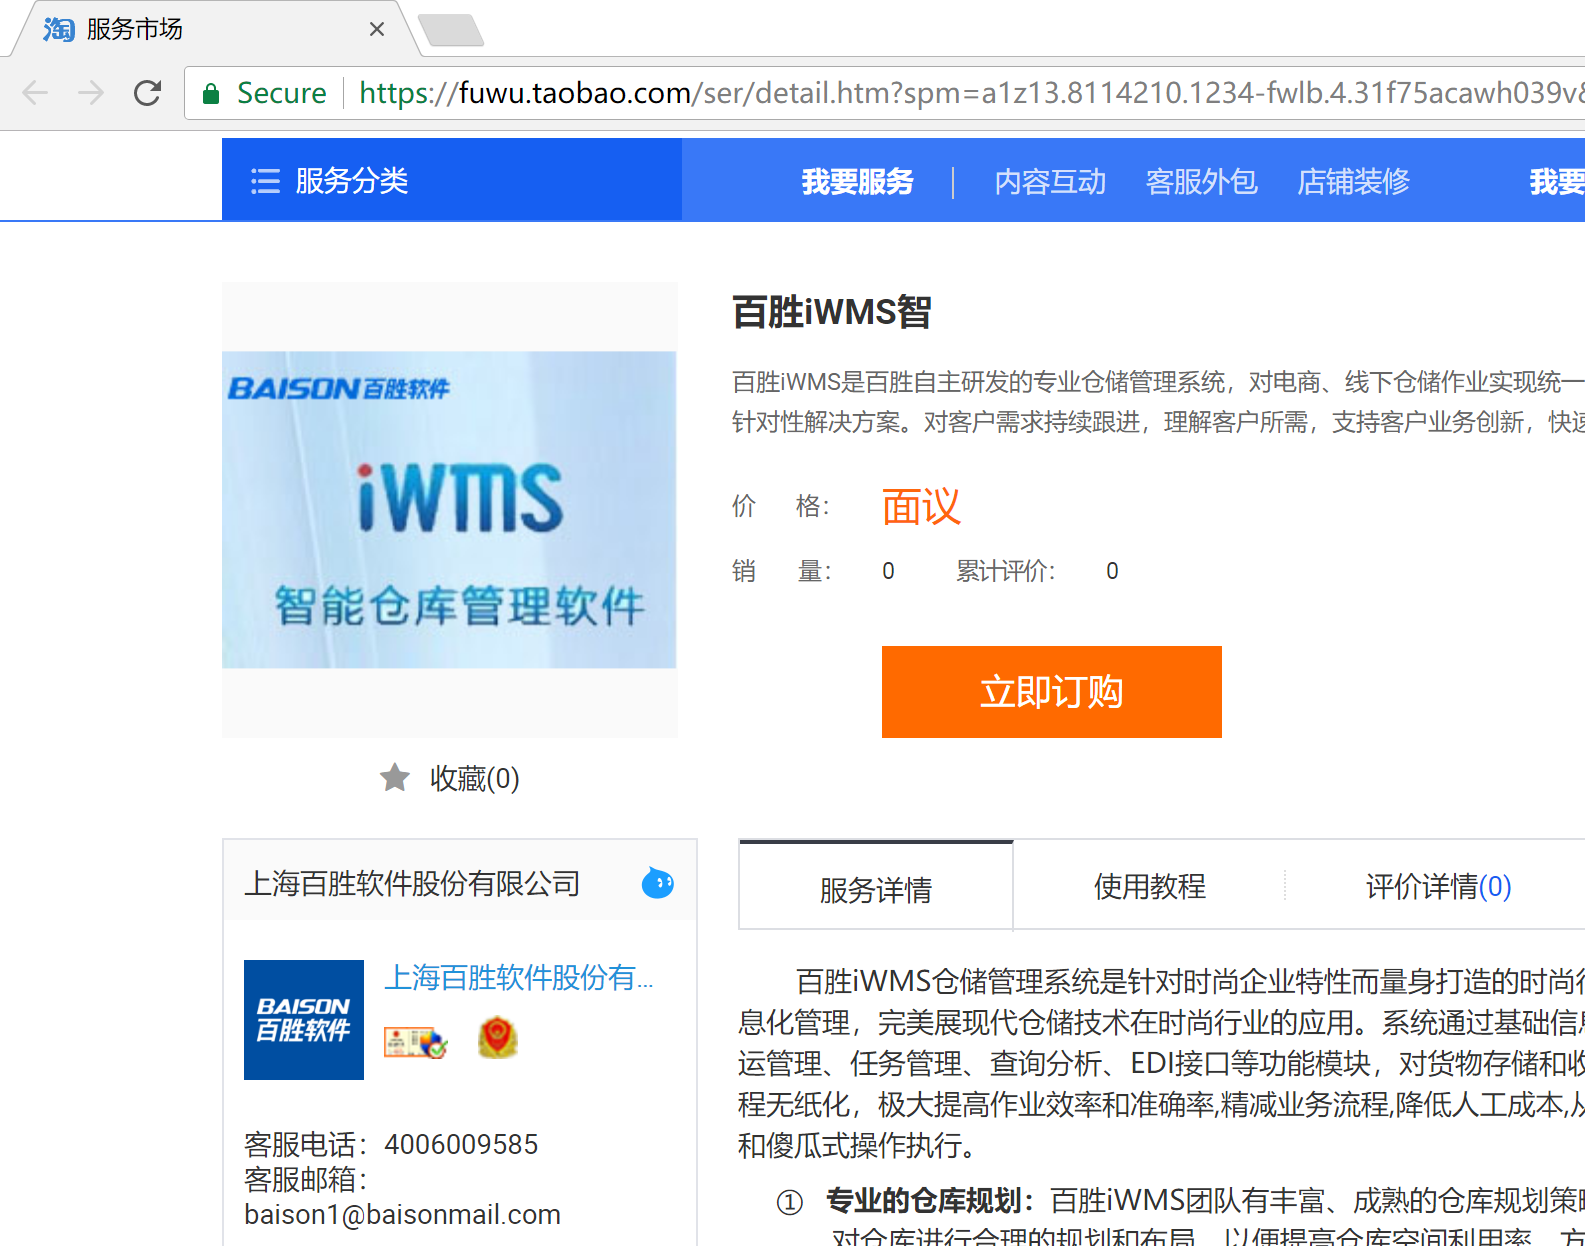Switch to 使用教程 tab
This screenshot has height=1246, width=1585.
1150,886
